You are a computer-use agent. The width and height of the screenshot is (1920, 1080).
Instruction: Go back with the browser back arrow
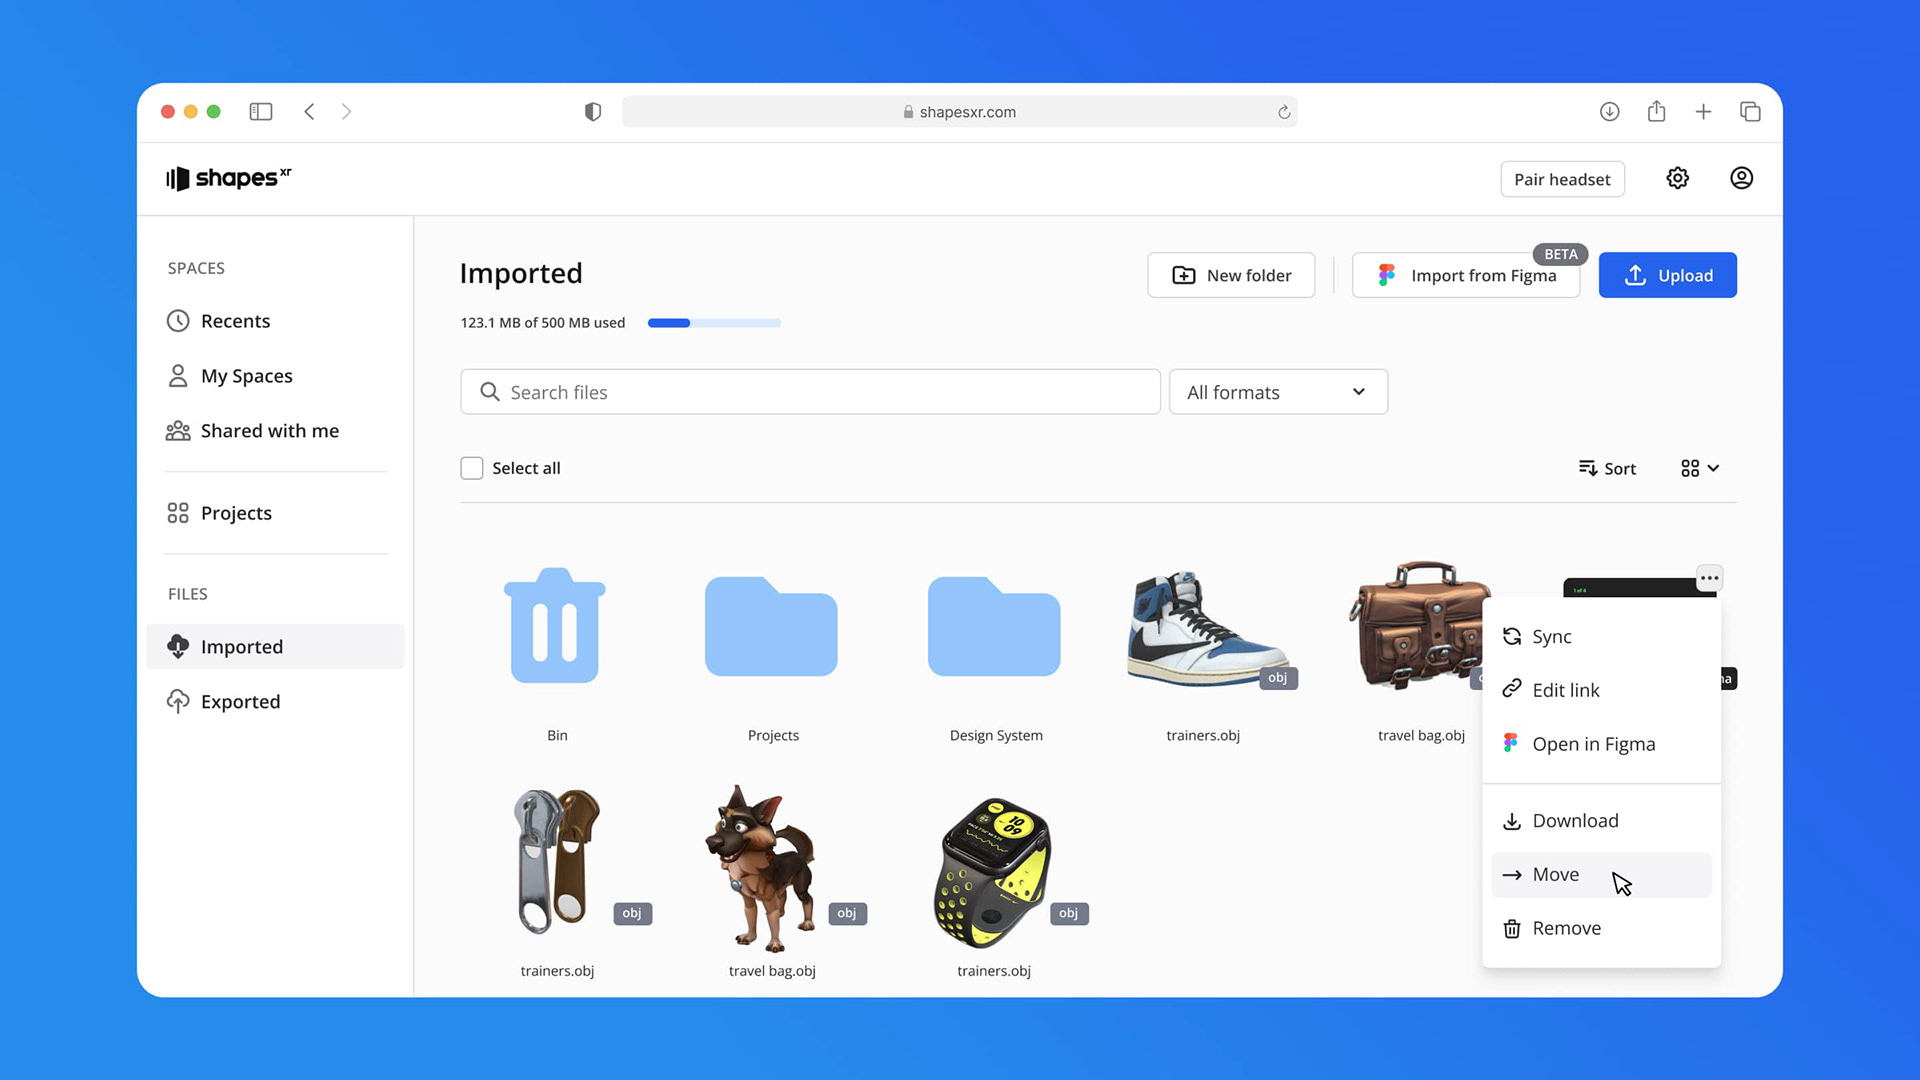[310, 112]
